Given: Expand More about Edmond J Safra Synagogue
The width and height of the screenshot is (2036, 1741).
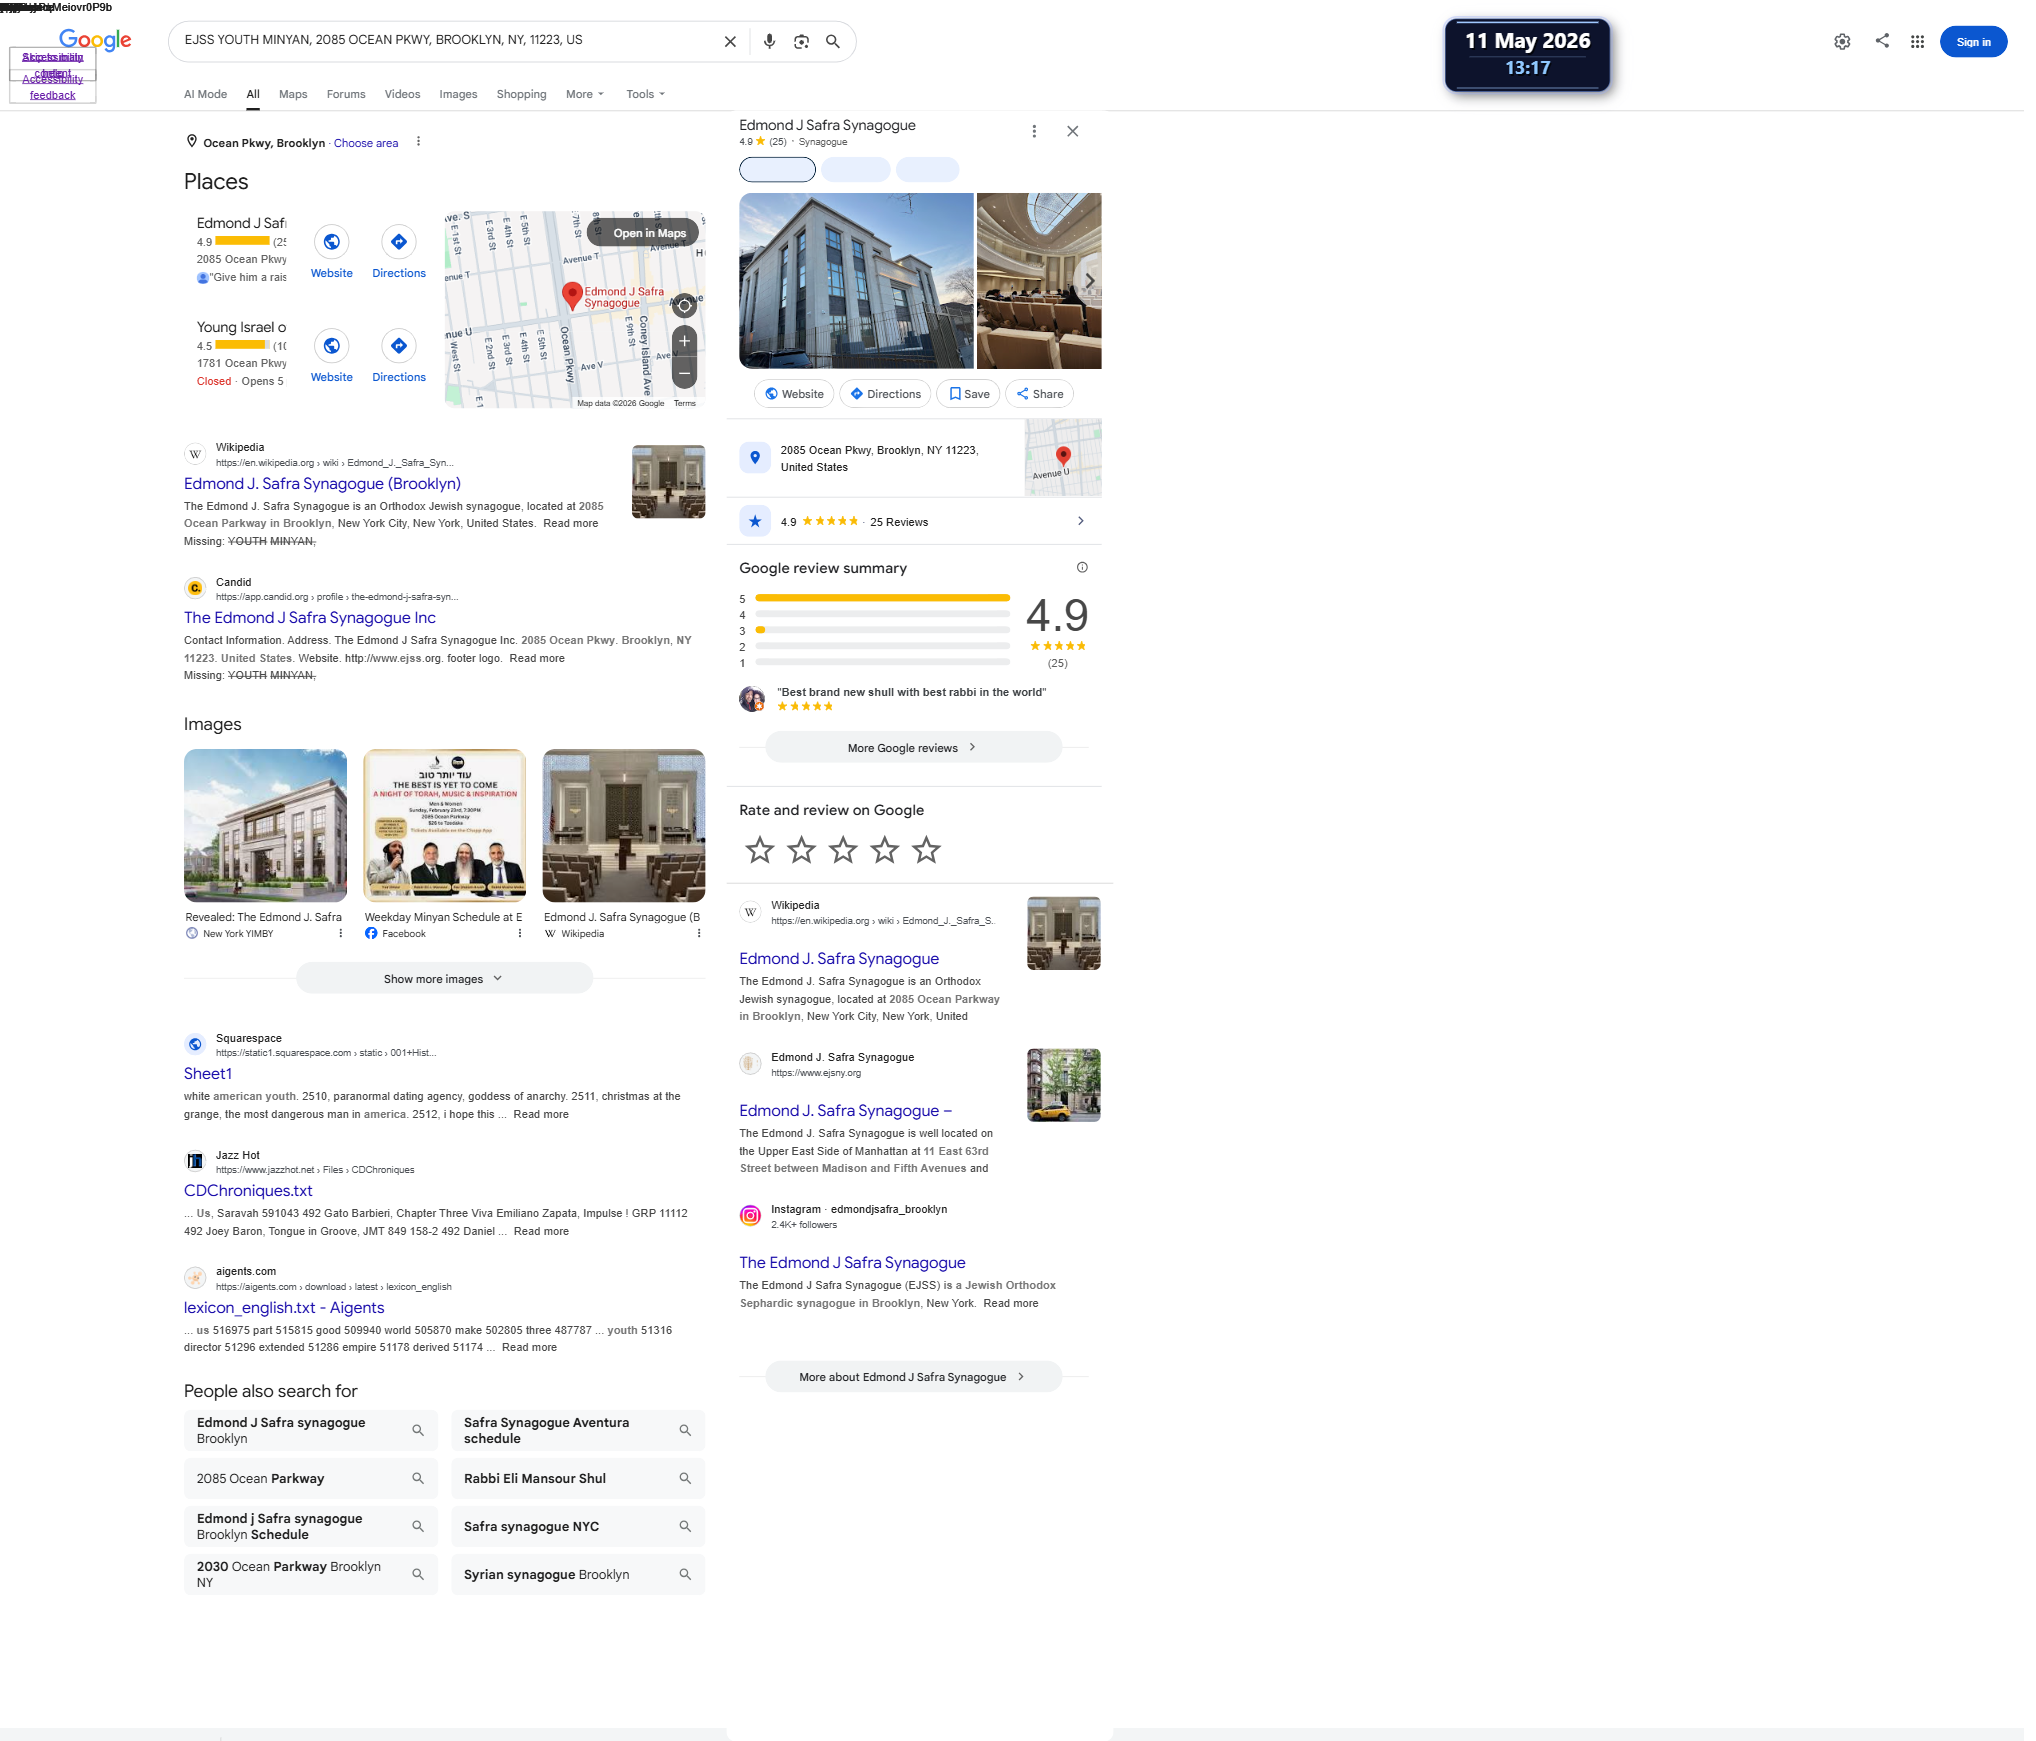Looking at the screenshot, I should pos(913,1377).
